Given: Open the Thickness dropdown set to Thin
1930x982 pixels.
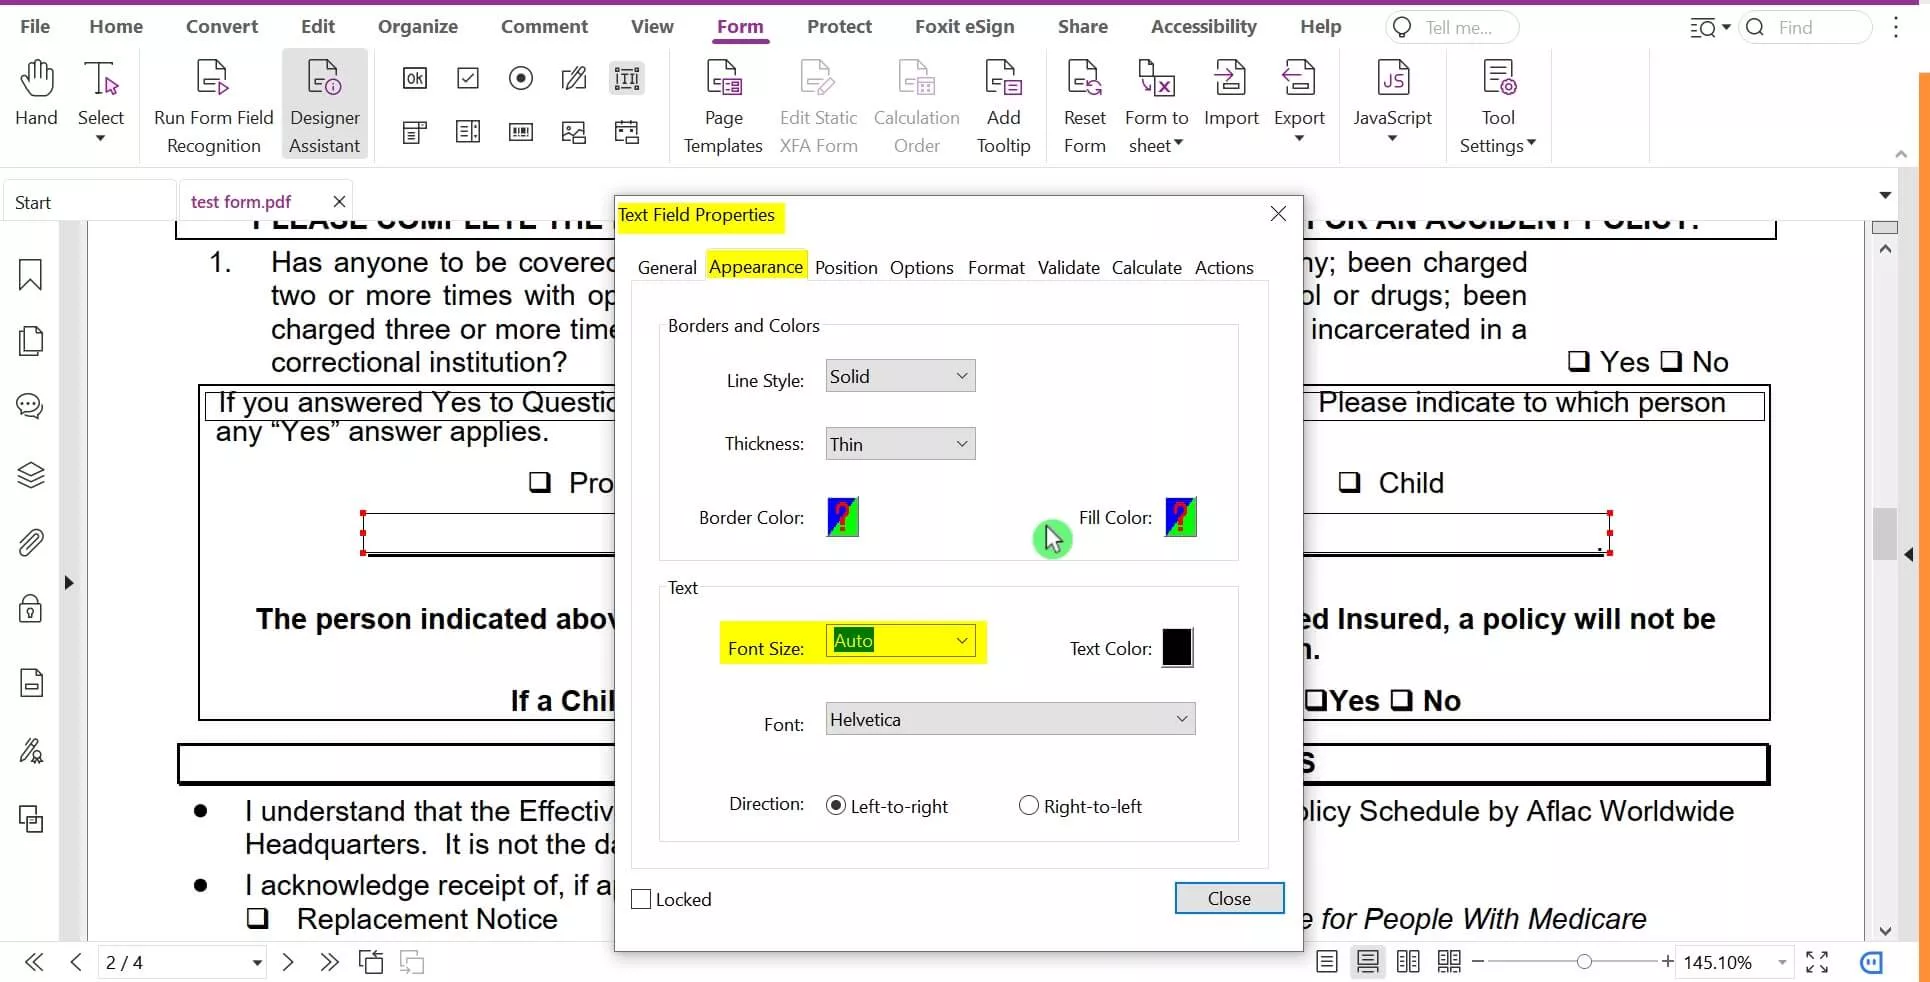Looking at the screenshot, I should [898, 443].
